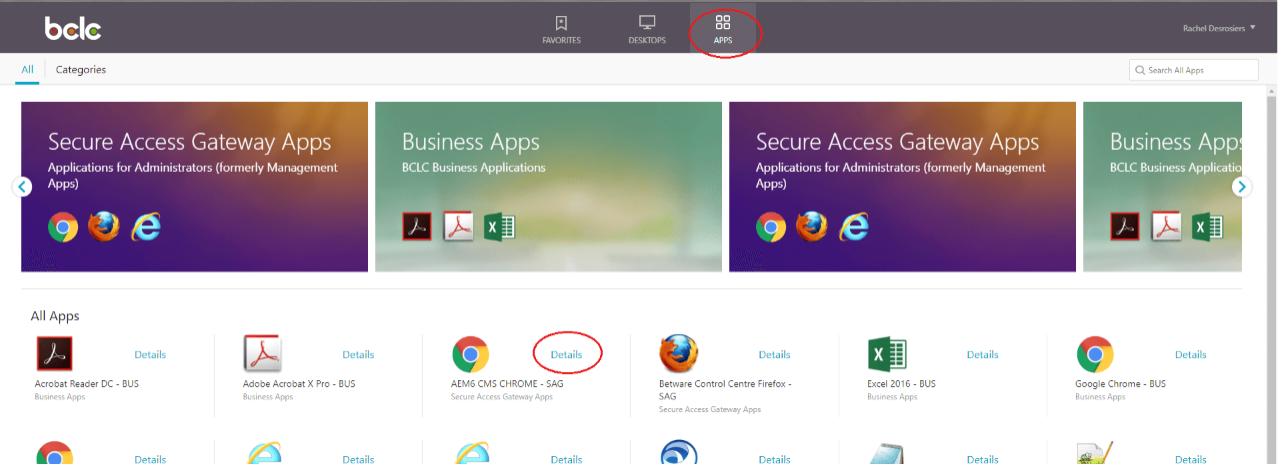Click Excel icon in first Business Apps banner
The height and width of the screenshot is (464, 1280).
coord(499,227)
